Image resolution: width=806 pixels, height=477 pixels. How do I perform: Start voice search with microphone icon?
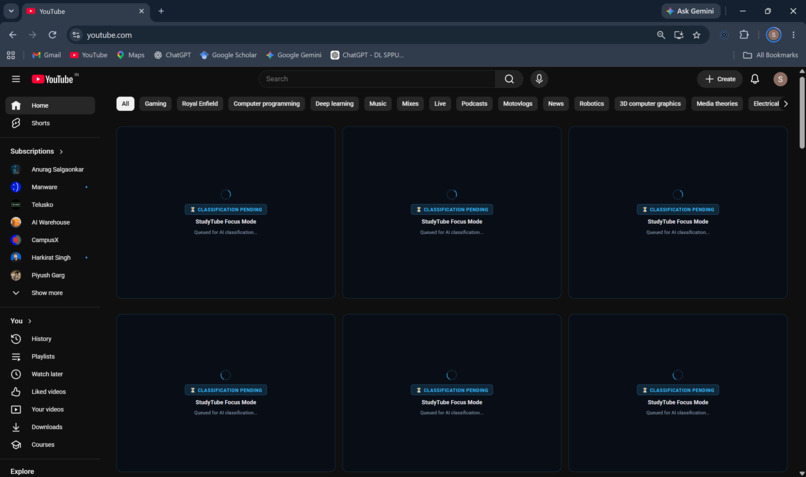(x=539, y=79)
